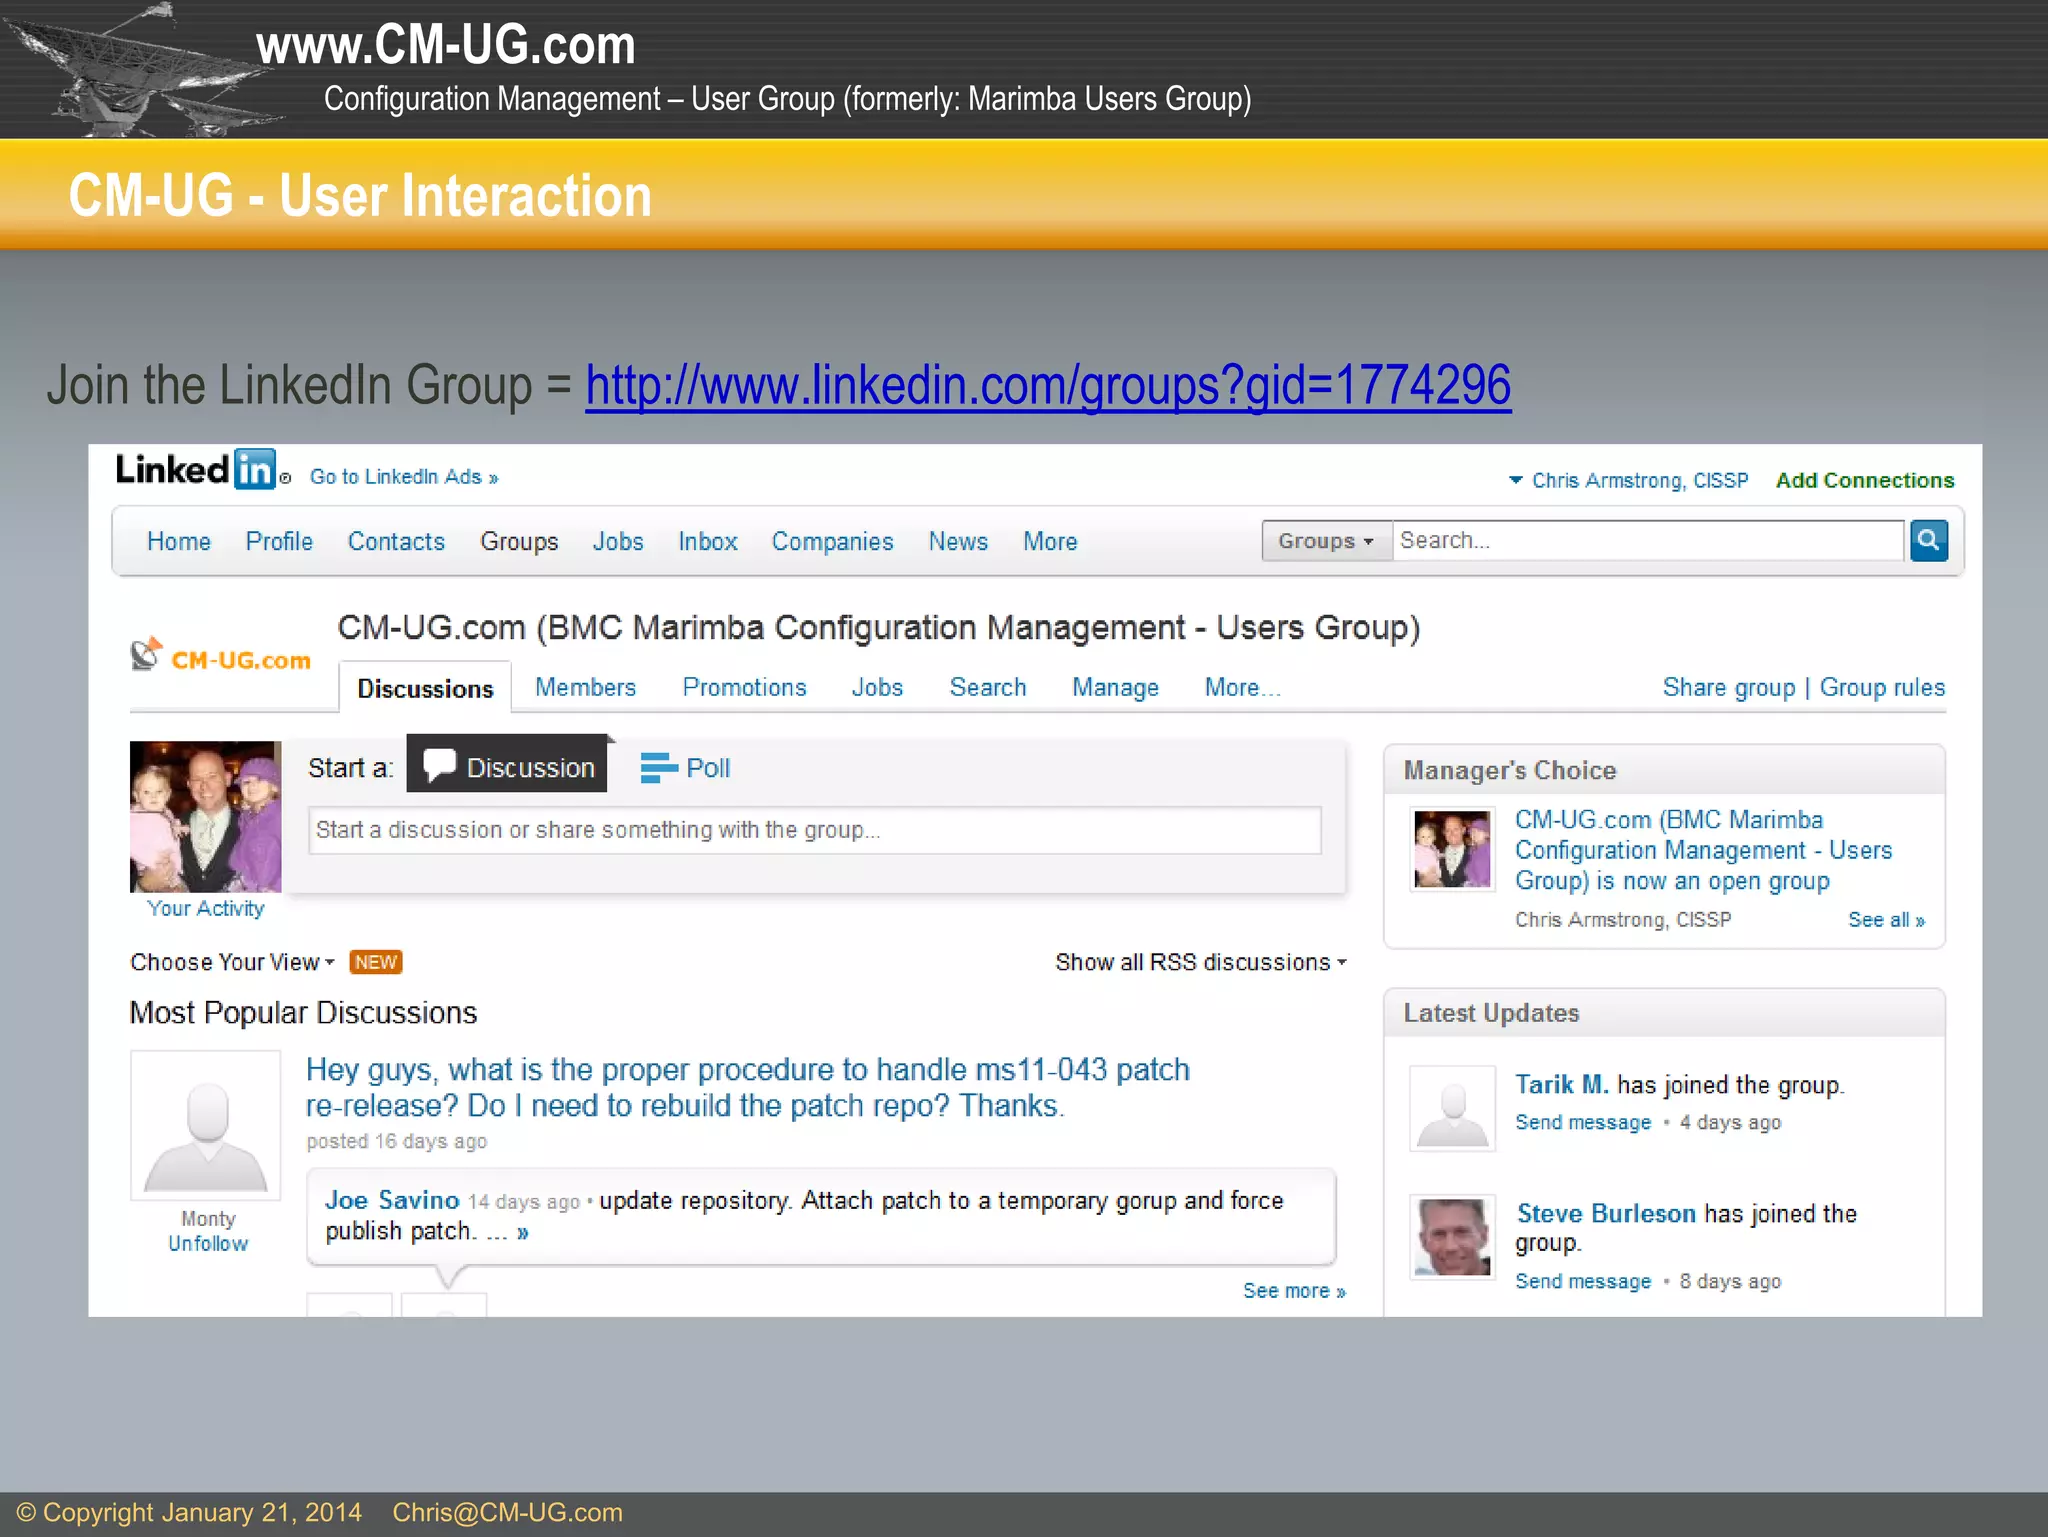The width and height of the screenshot is (2048, 1537).
Task: Open Profile in the navigation bar
Action: click(279, 541)
